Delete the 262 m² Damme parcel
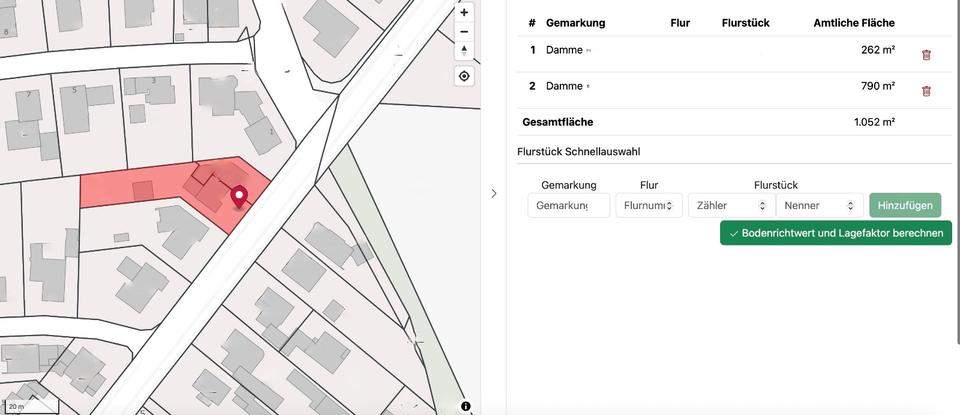The height and width of the screenshot is (415, 960). coord(926,55)
